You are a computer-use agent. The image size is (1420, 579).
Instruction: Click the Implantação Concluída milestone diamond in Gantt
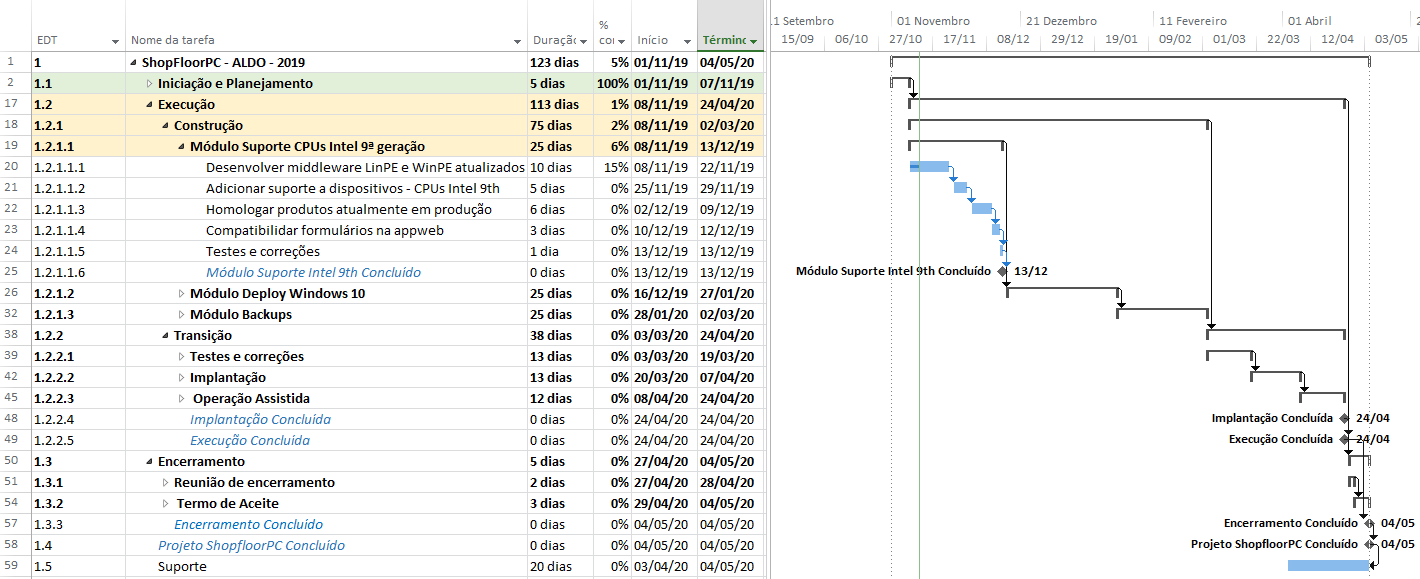coord(1344,418)
